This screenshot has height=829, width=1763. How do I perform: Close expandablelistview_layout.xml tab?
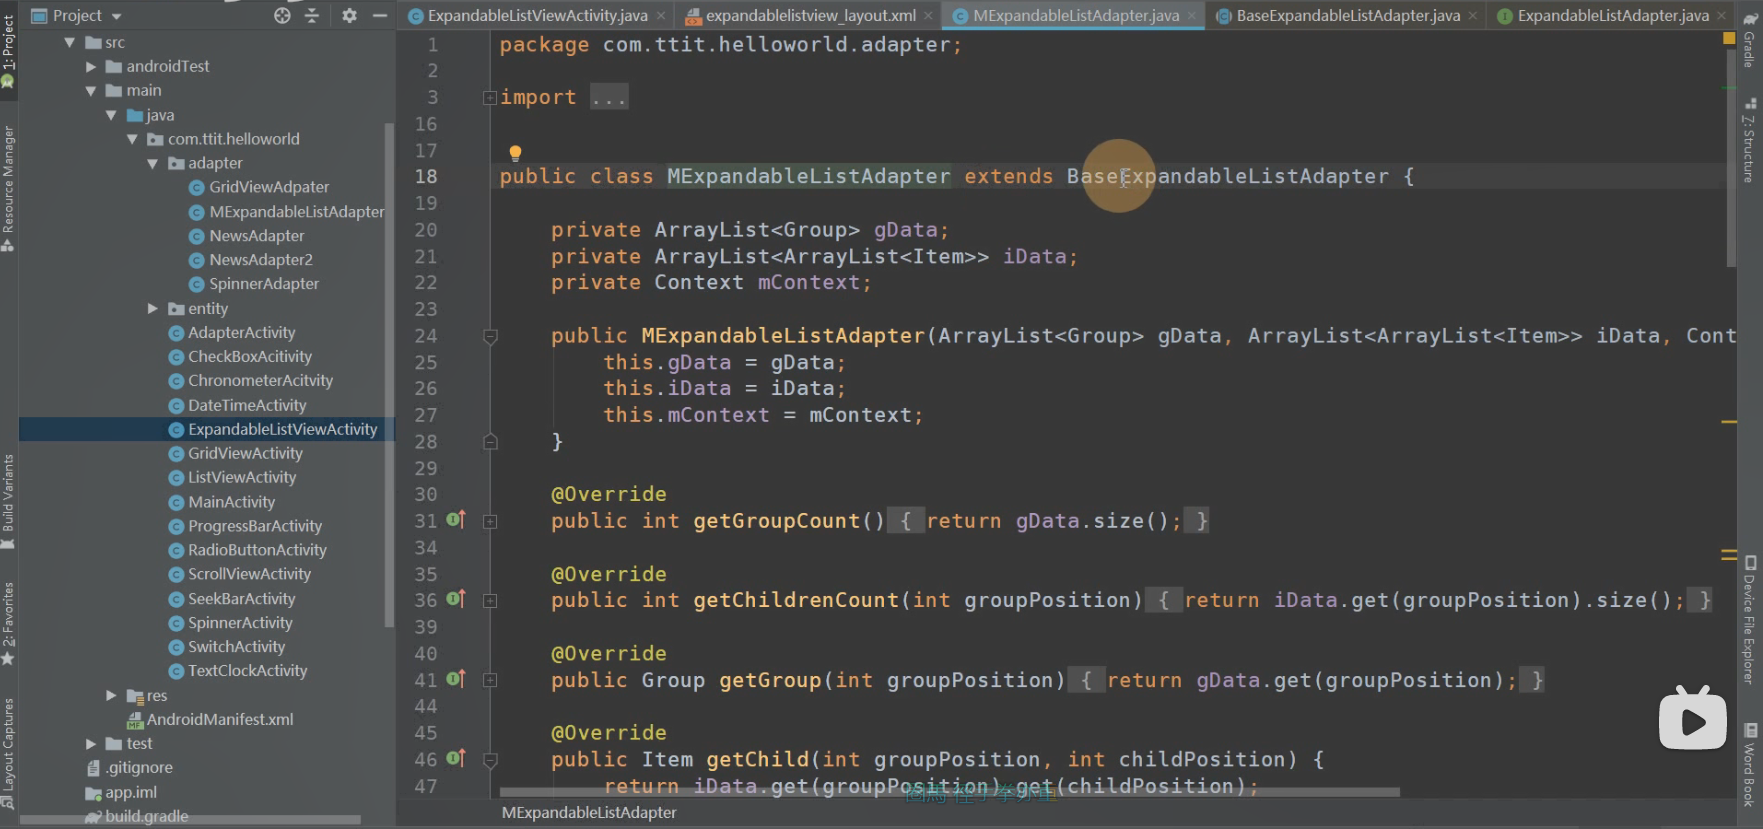tap(928, 15)
